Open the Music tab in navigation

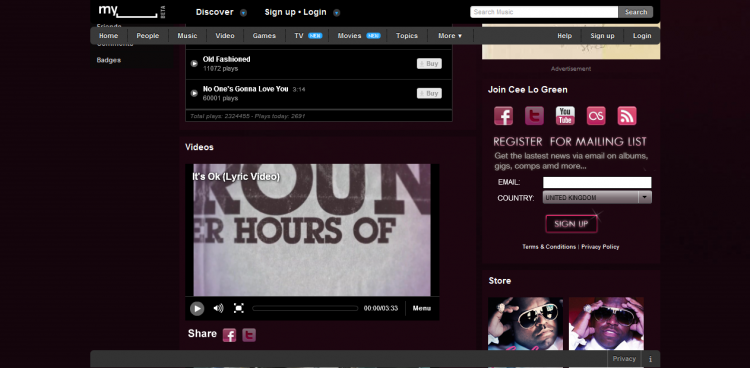(187, 36)
